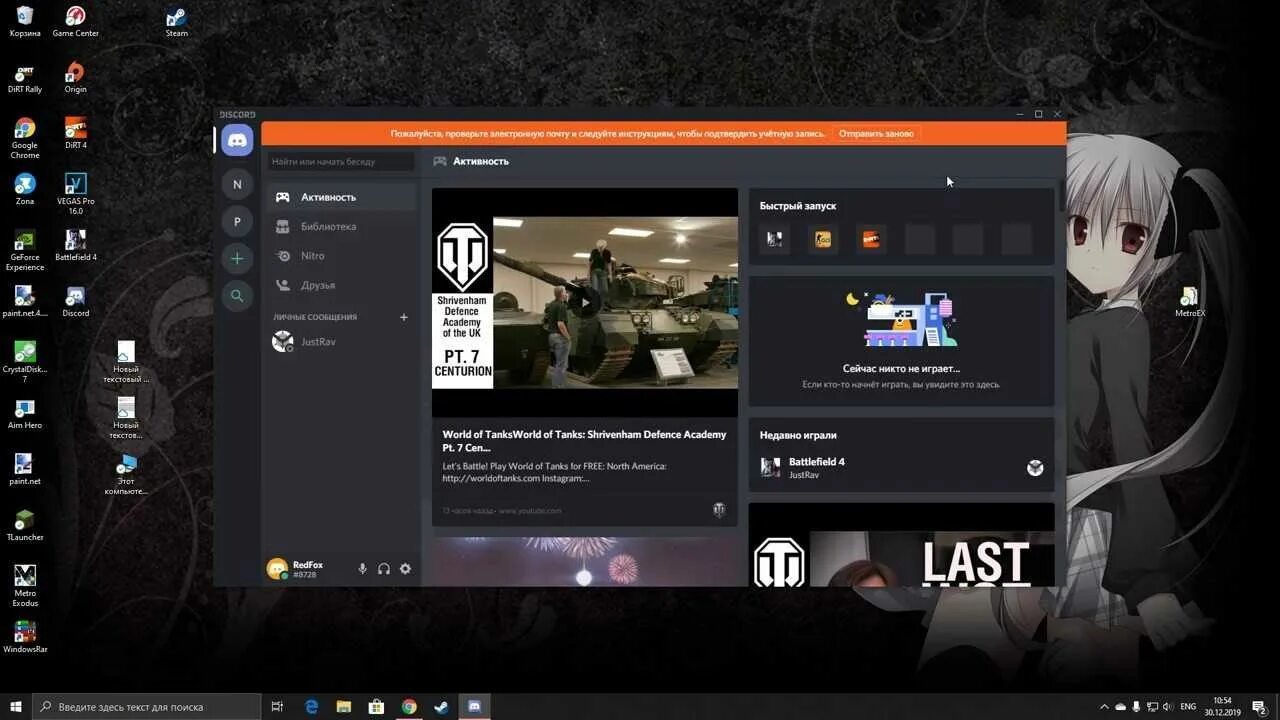Open server discovery search icon

(237, 296)
